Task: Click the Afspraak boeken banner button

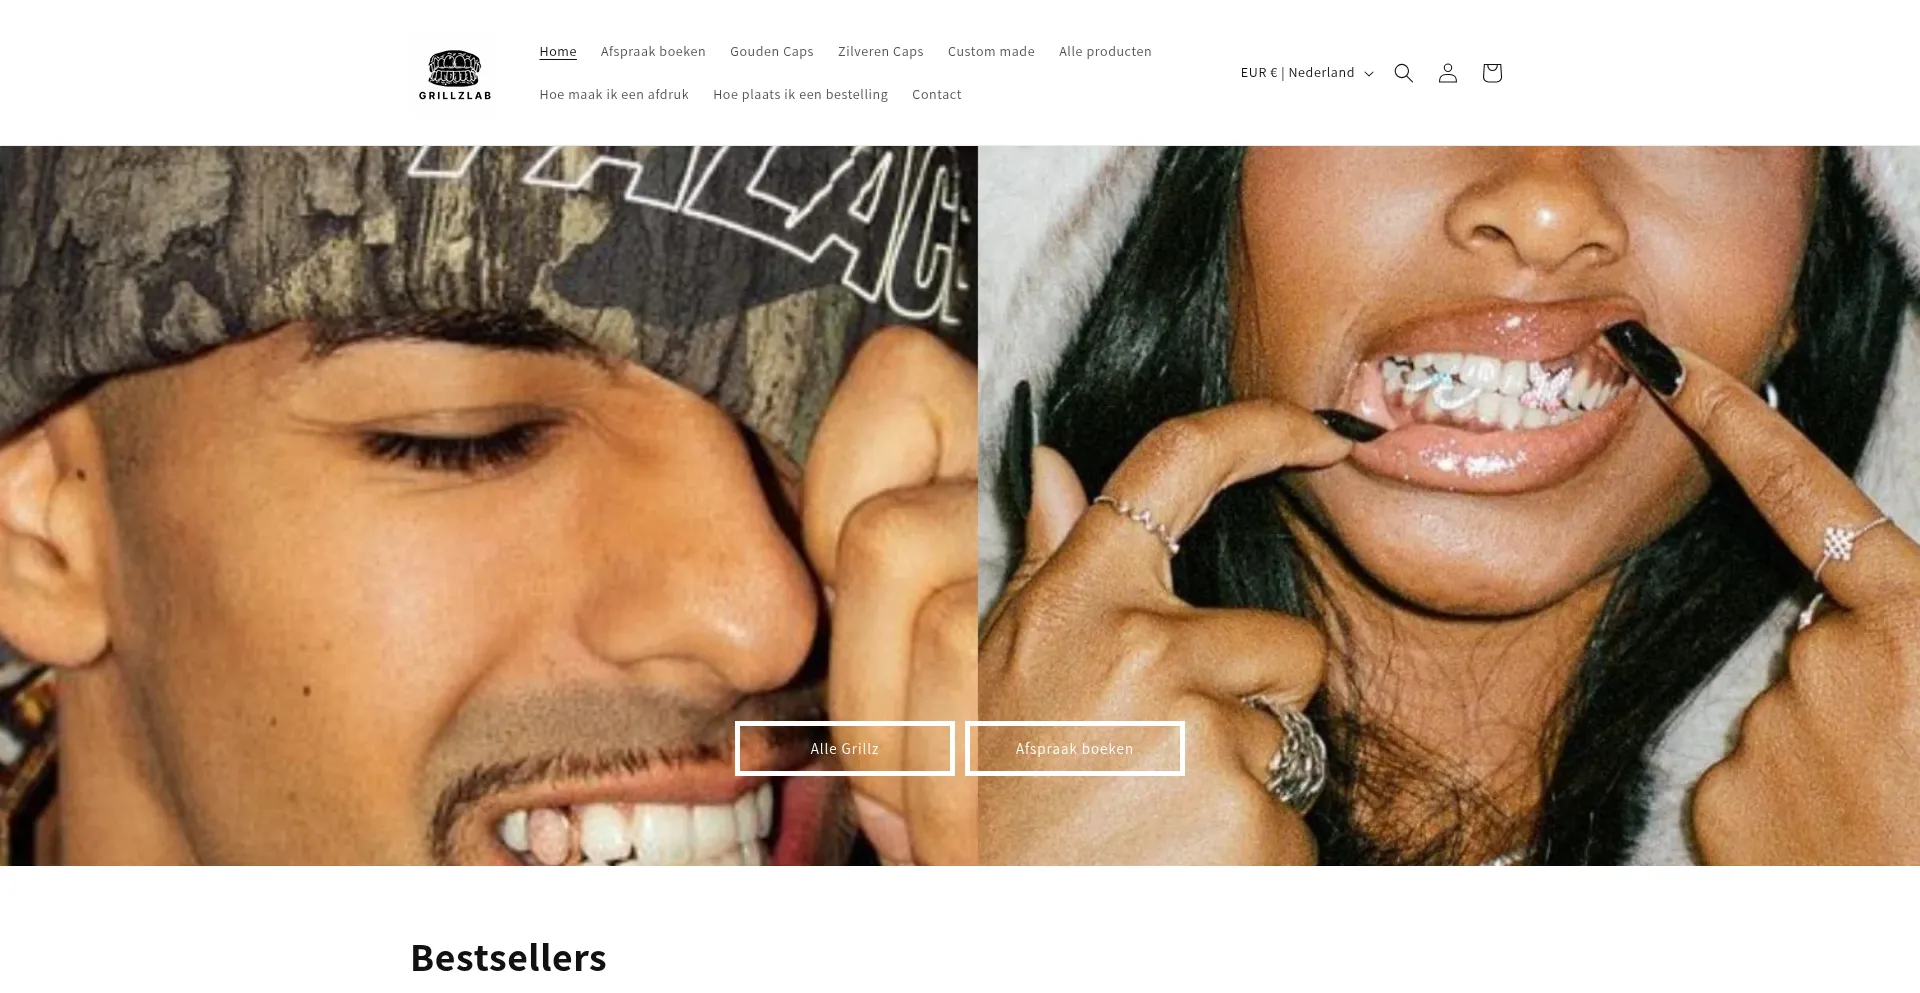Action: click(x=1075, y=749)
